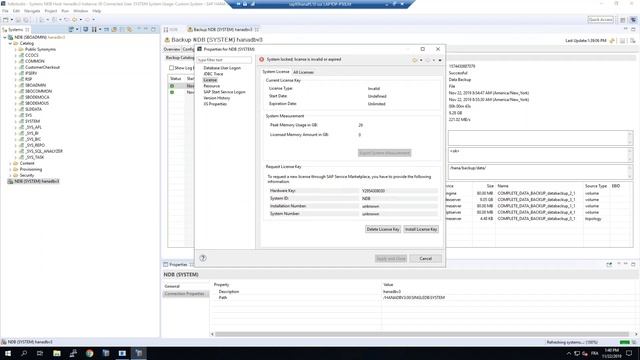Select SAP Start Service Logon entry
The width and height of the screenshot is (640, 360).
224,92
